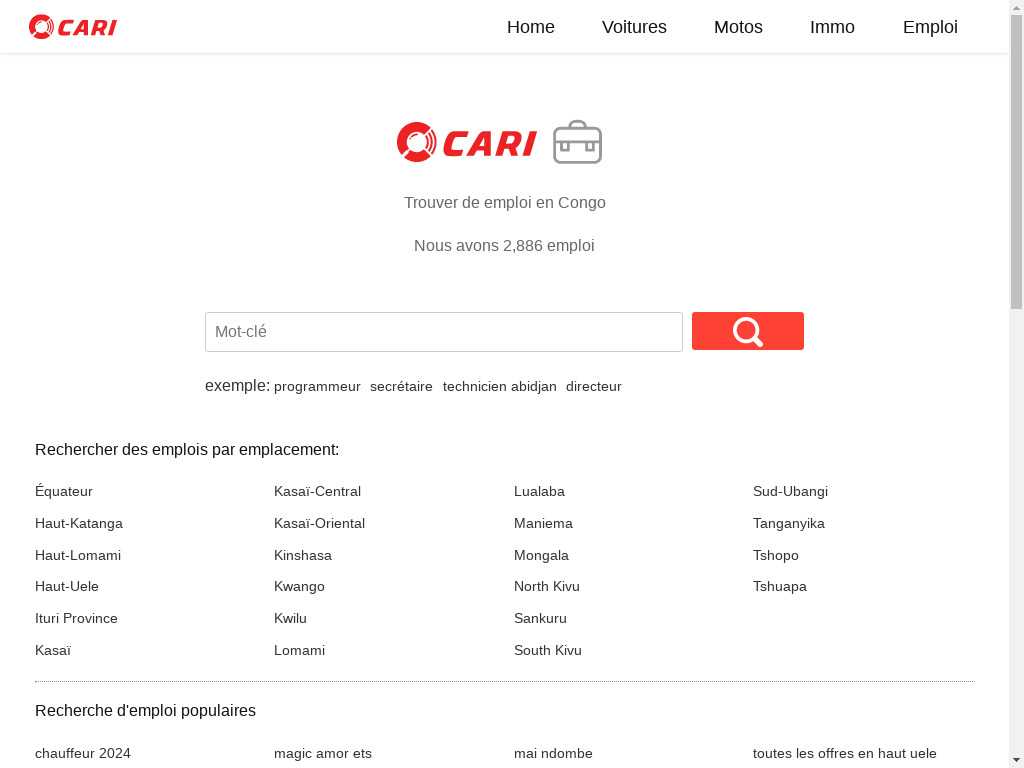Viewport: 1024px width, 768px height.
Task: Open the Home menu item
Action: (530, 27)
